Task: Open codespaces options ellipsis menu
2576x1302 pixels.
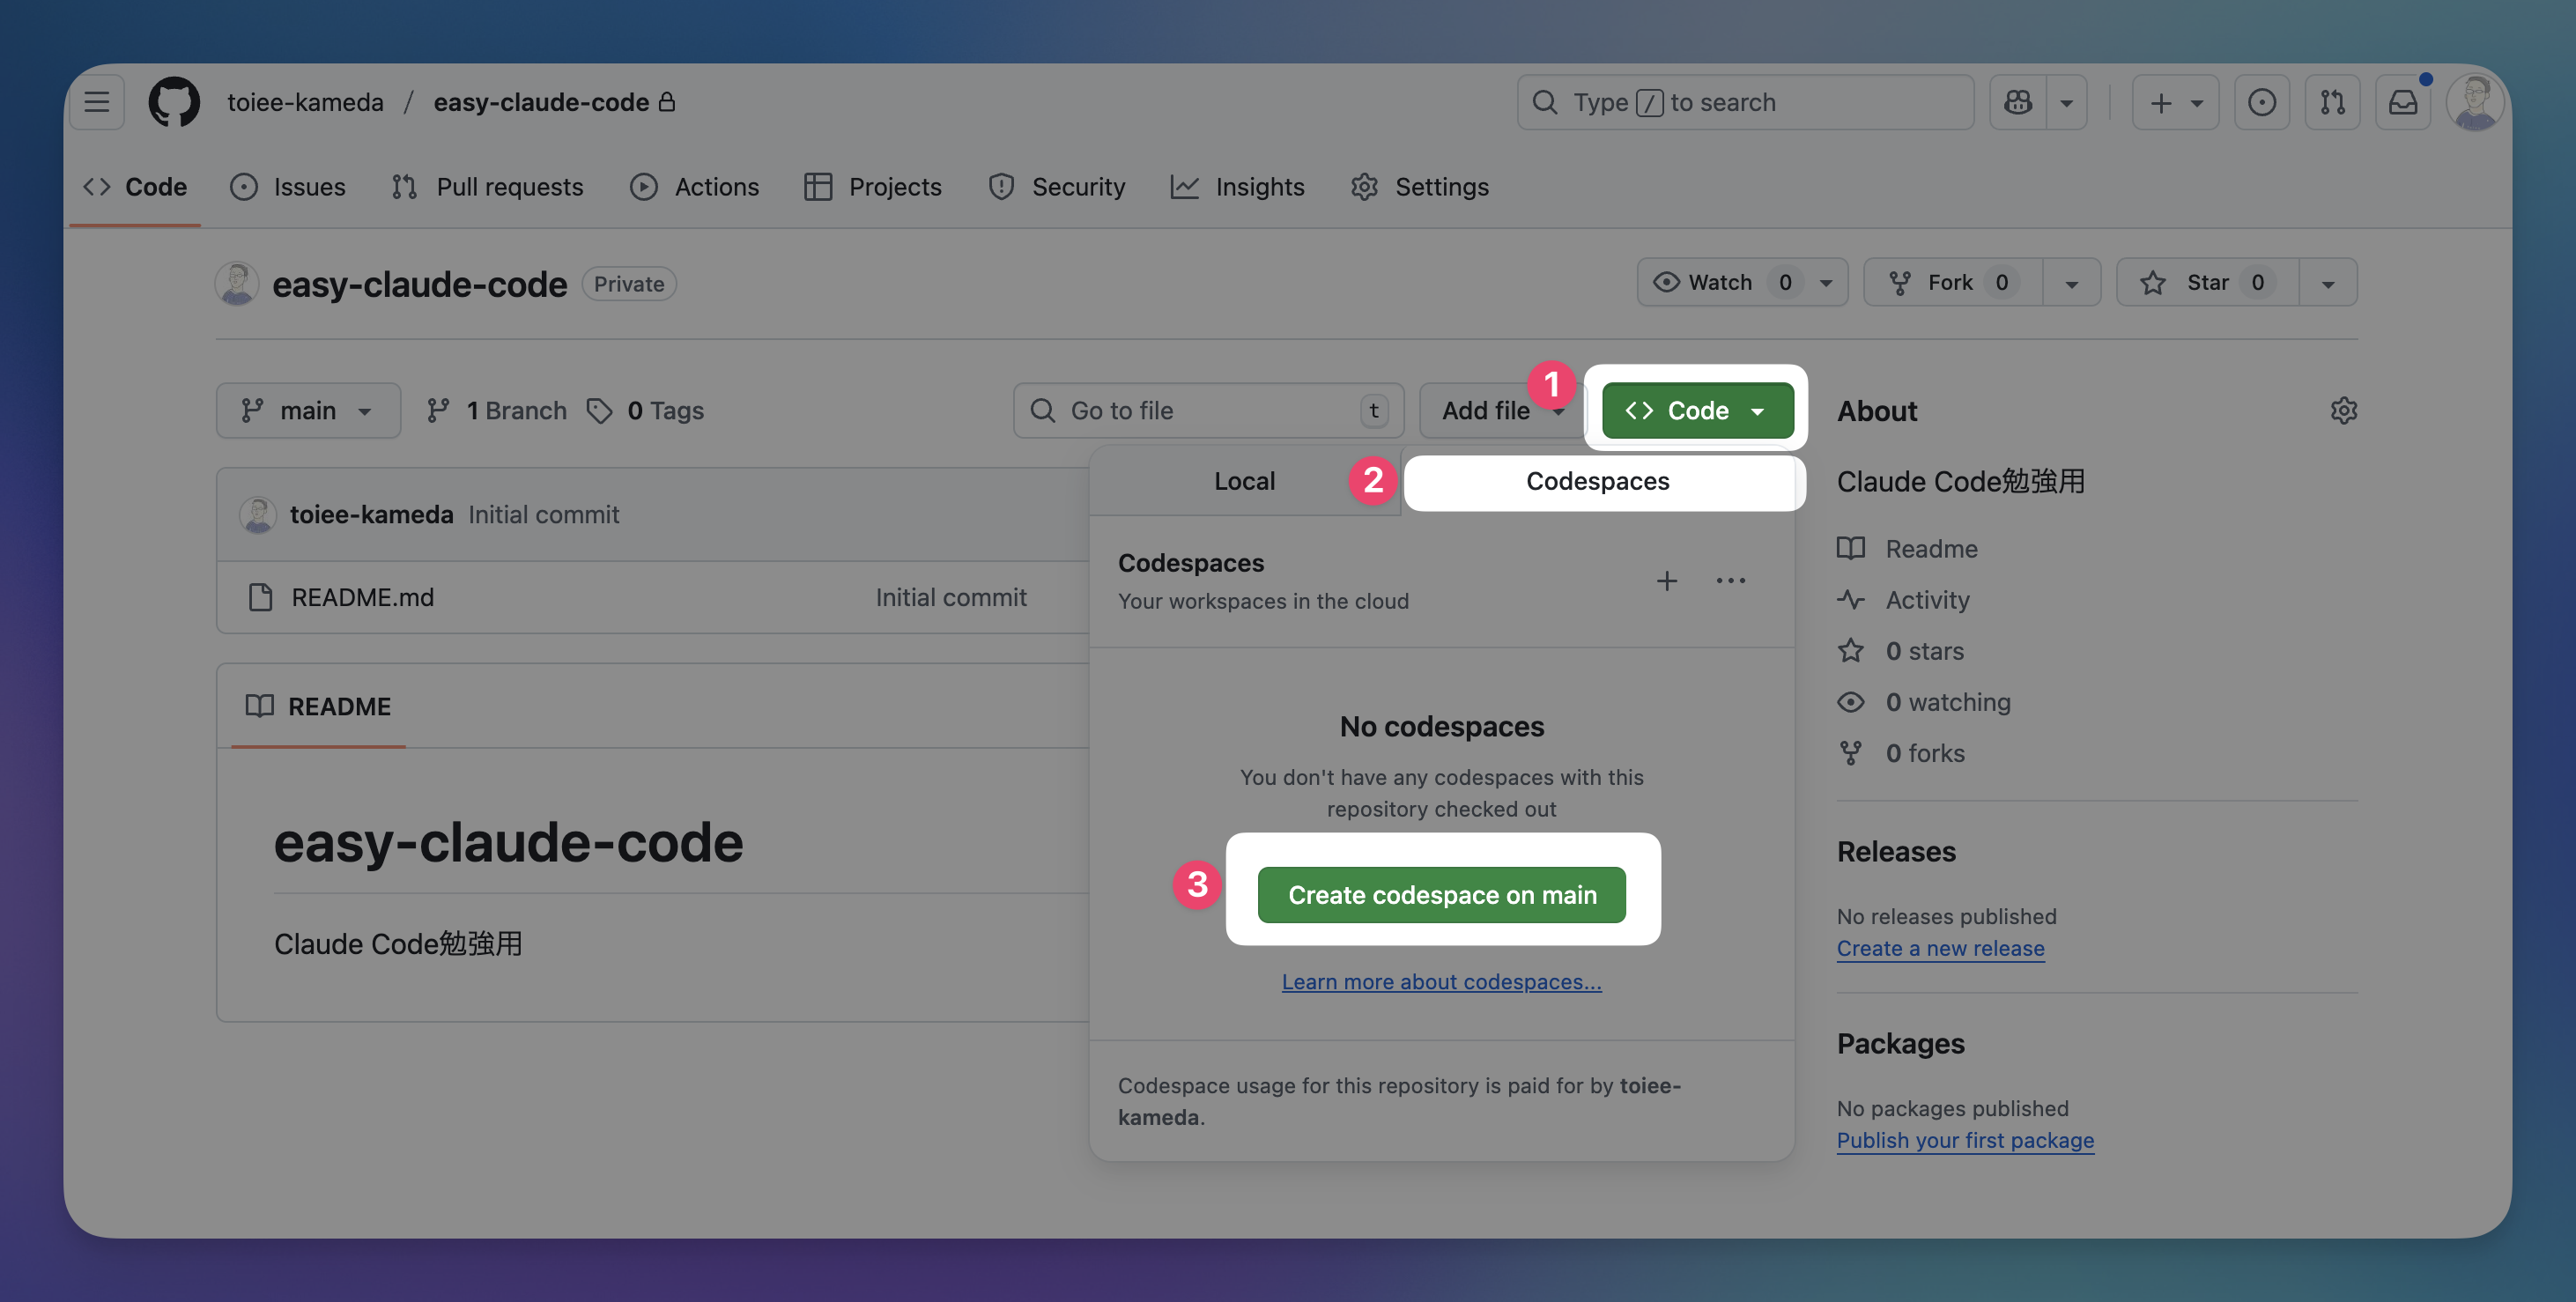Action: click(x=1731, y=580)
